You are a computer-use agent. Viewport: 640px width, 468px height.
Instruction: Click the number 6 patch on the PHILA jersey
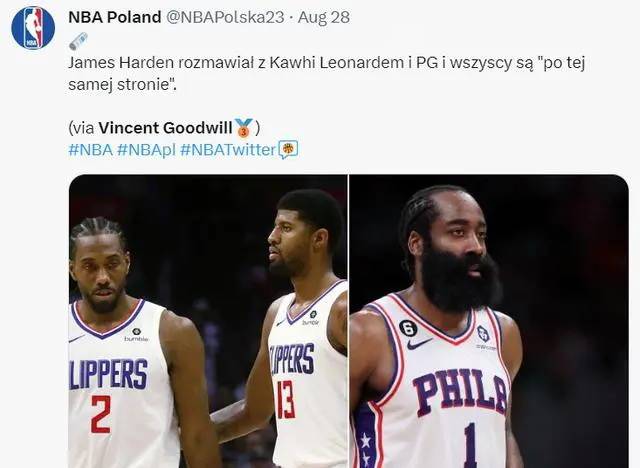click(x=408, y=328)
